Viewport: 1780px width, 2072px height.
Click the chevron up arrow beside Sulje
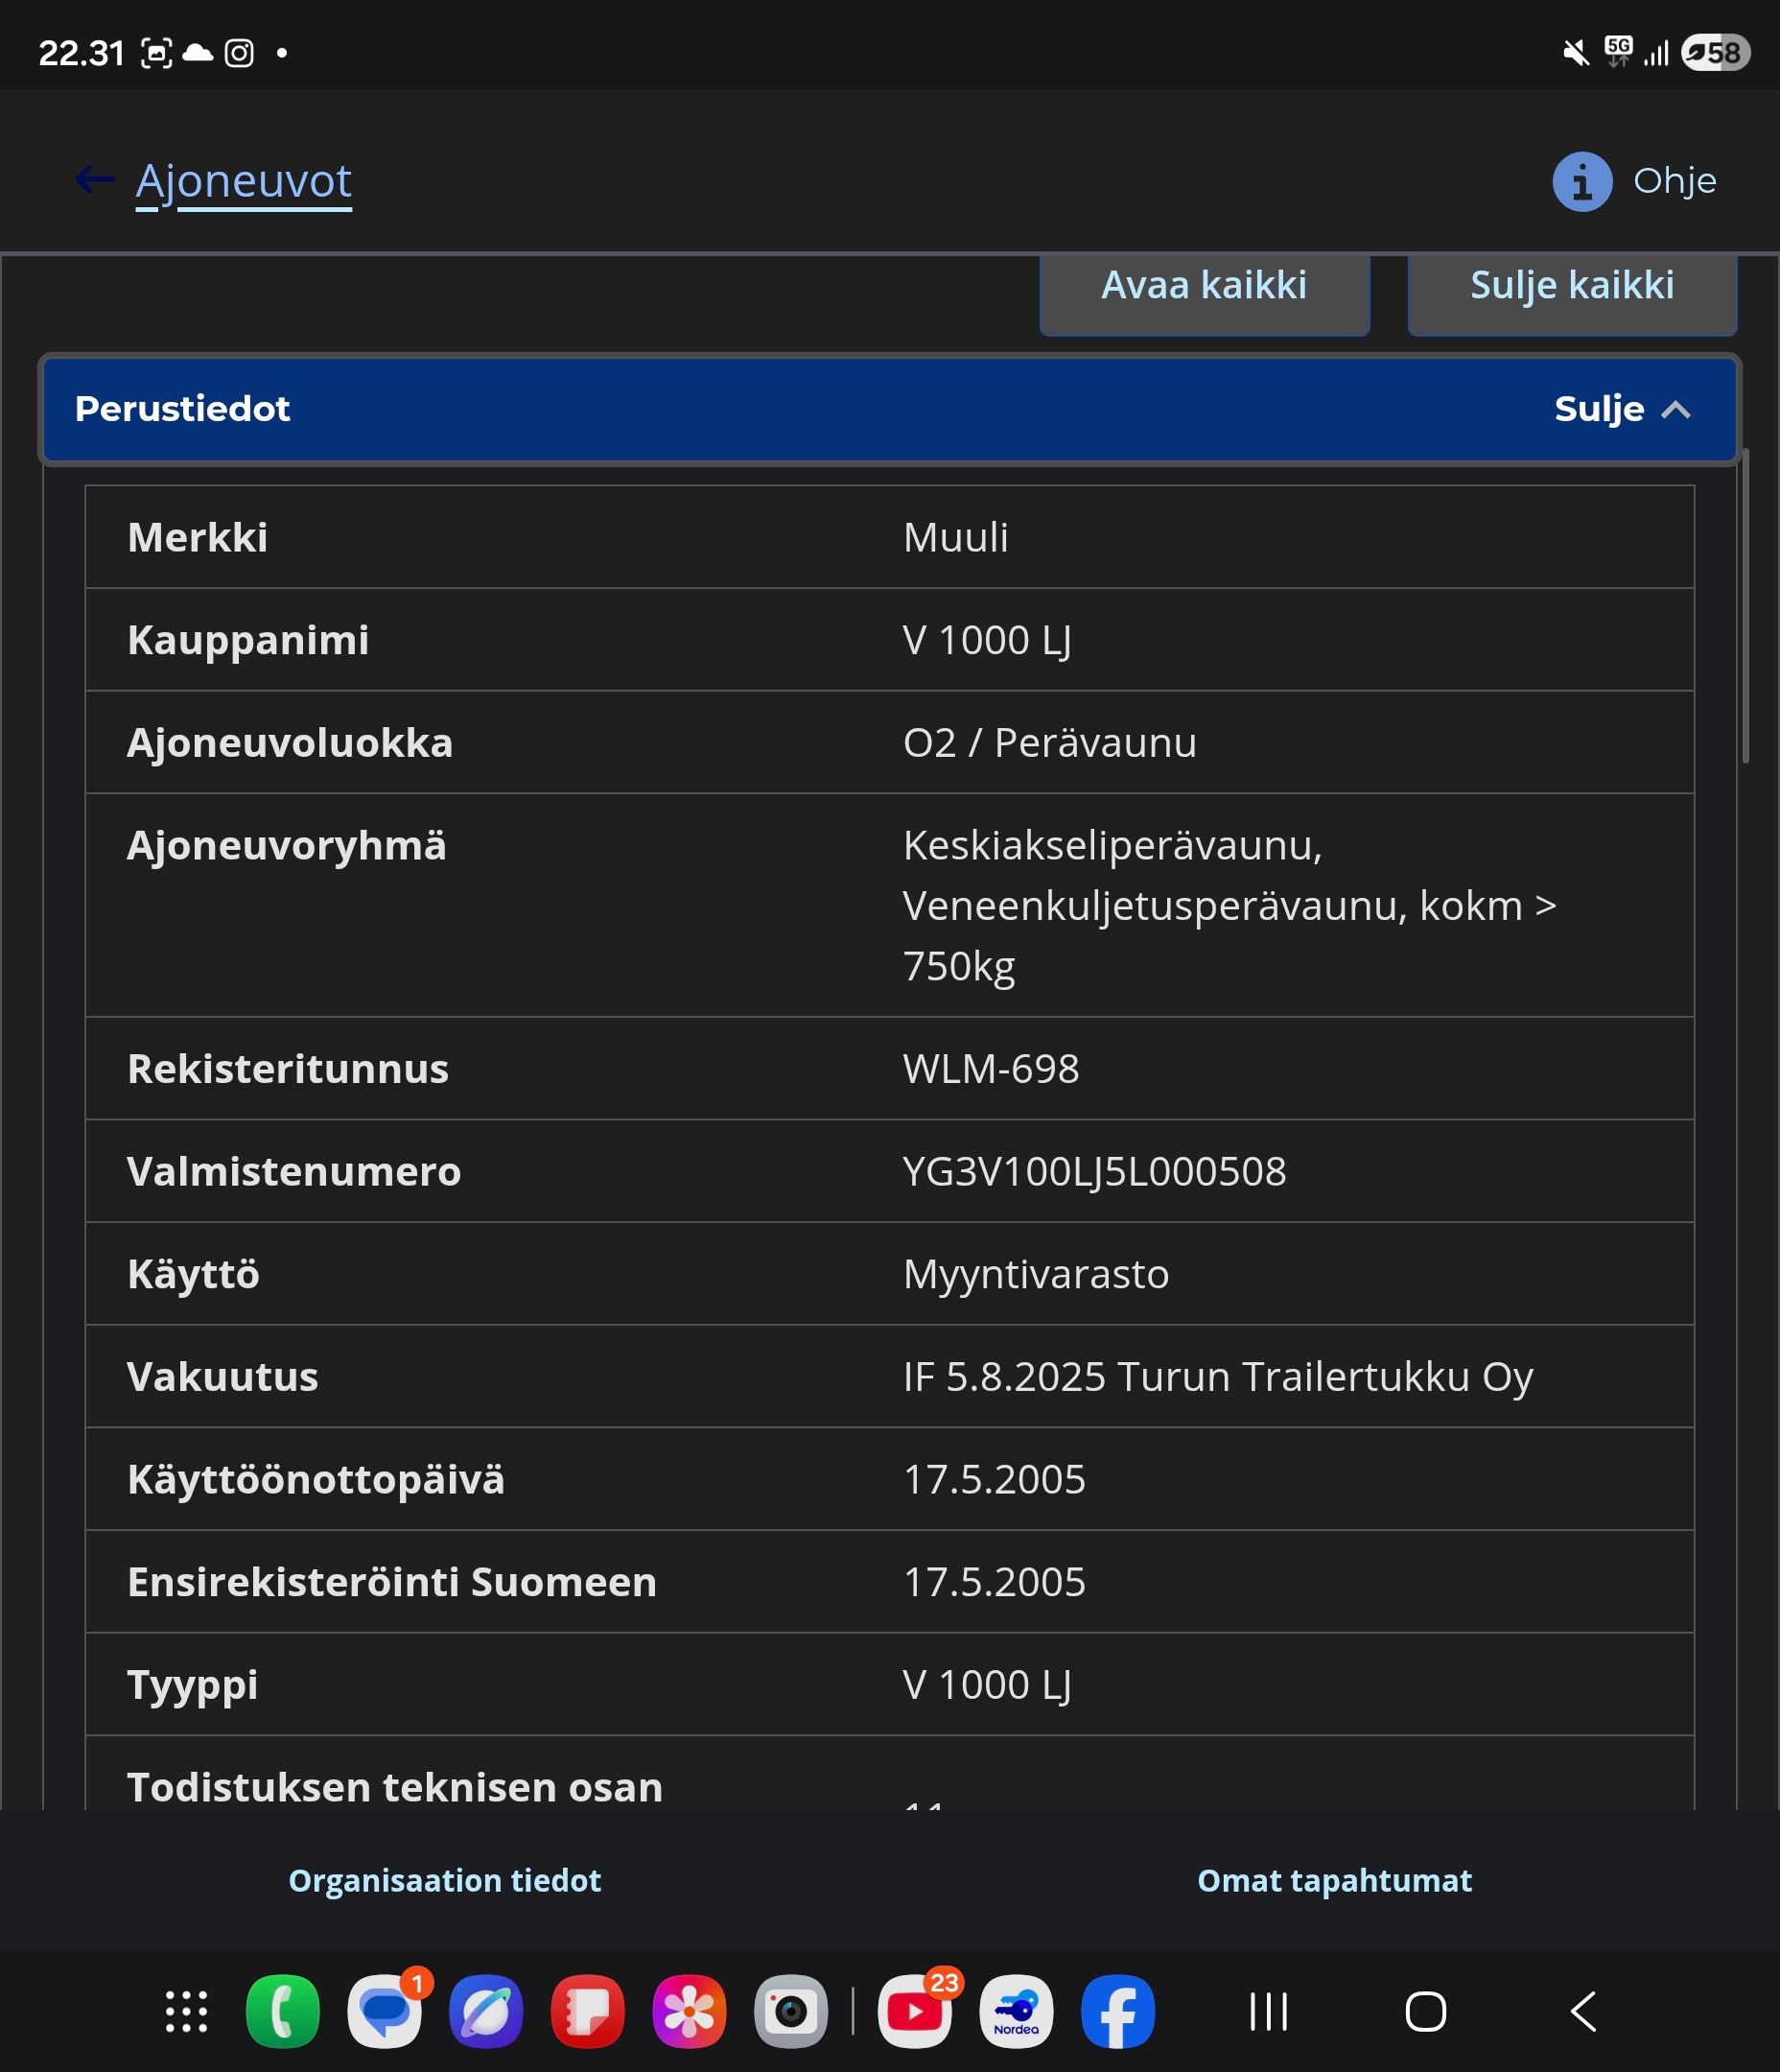pos(1676,410)
